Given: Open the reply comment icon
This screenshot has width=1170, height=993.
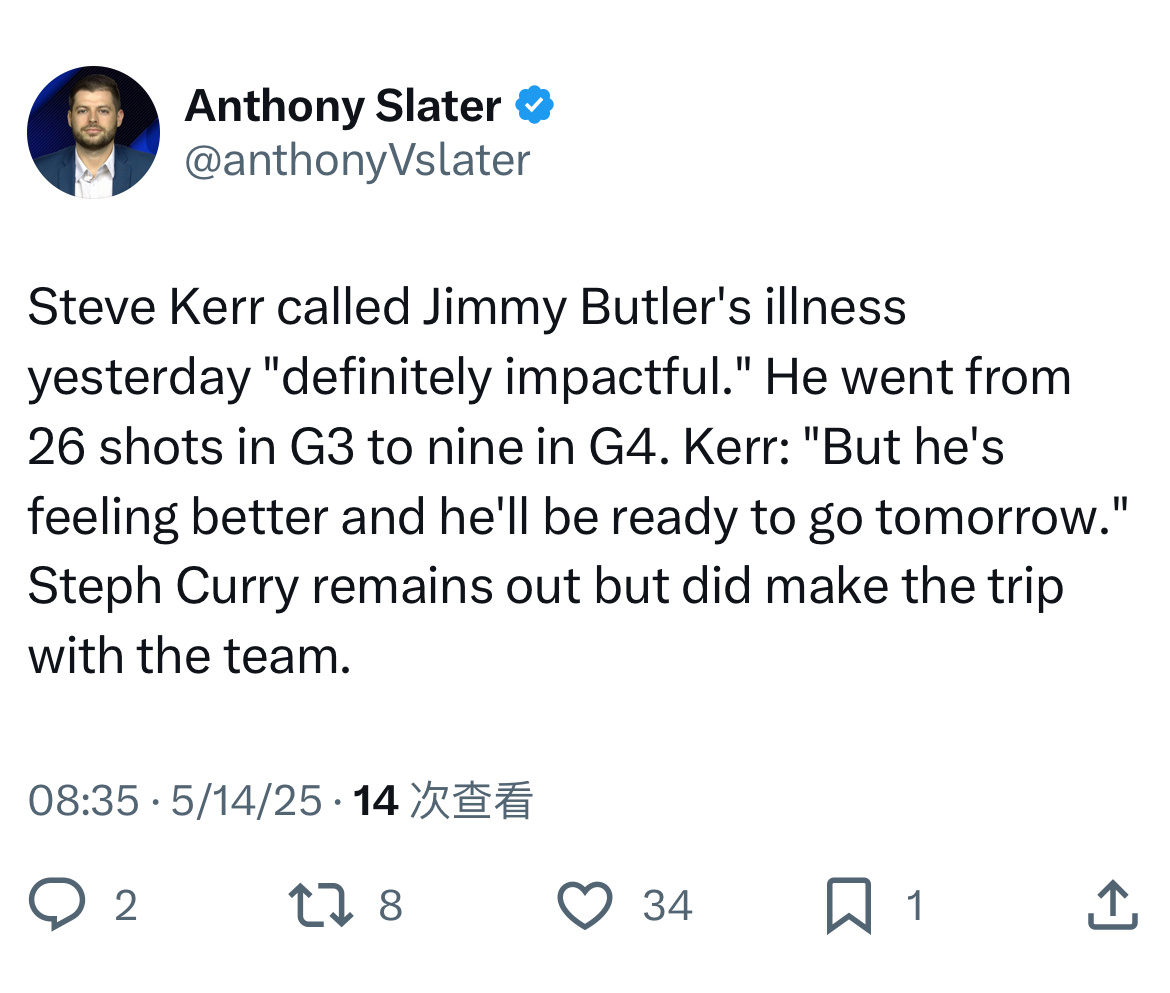Looking at the screenshot, I should [x=57, y=904].
